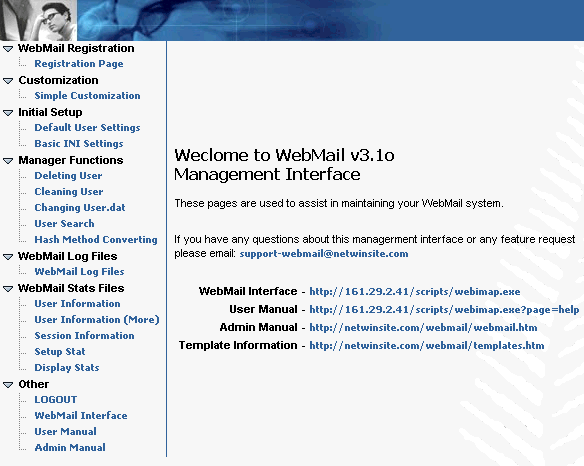The width and height of the screenshot is (584, 466).
Task: Open Simple Customization in sidebar
Action: 87,96
